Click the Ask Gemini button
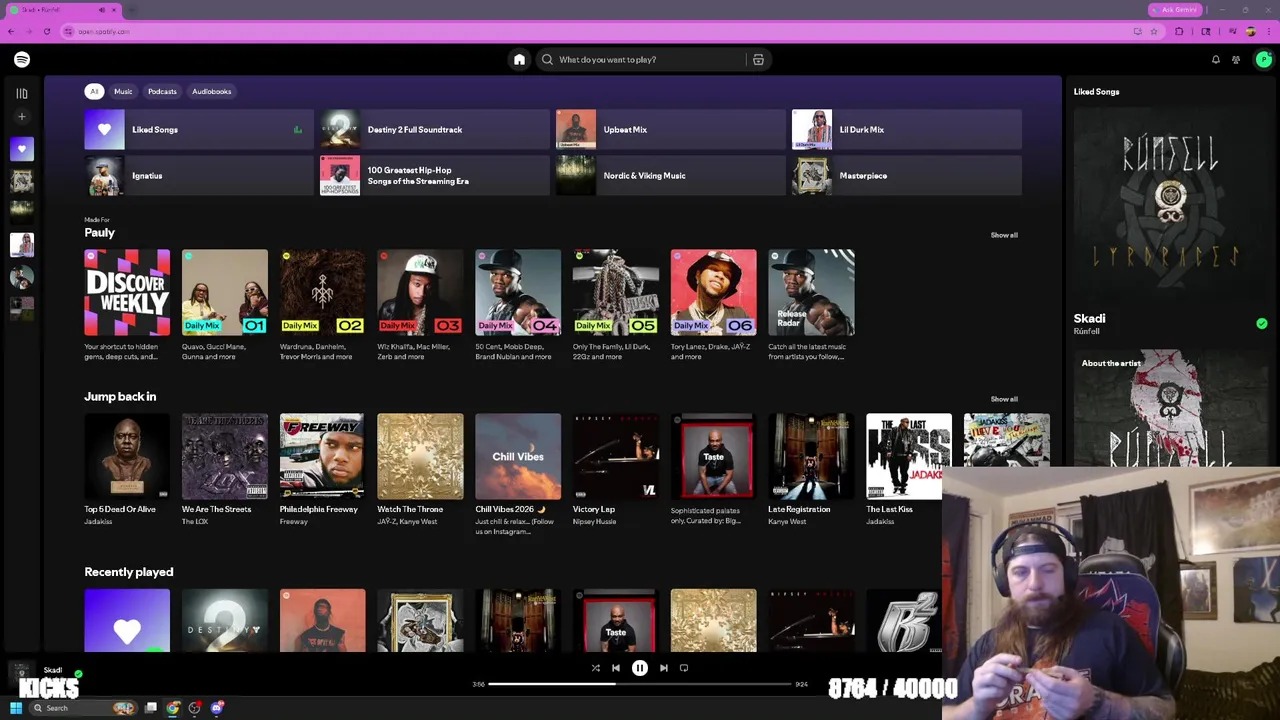 click(x=1175, y=10)
